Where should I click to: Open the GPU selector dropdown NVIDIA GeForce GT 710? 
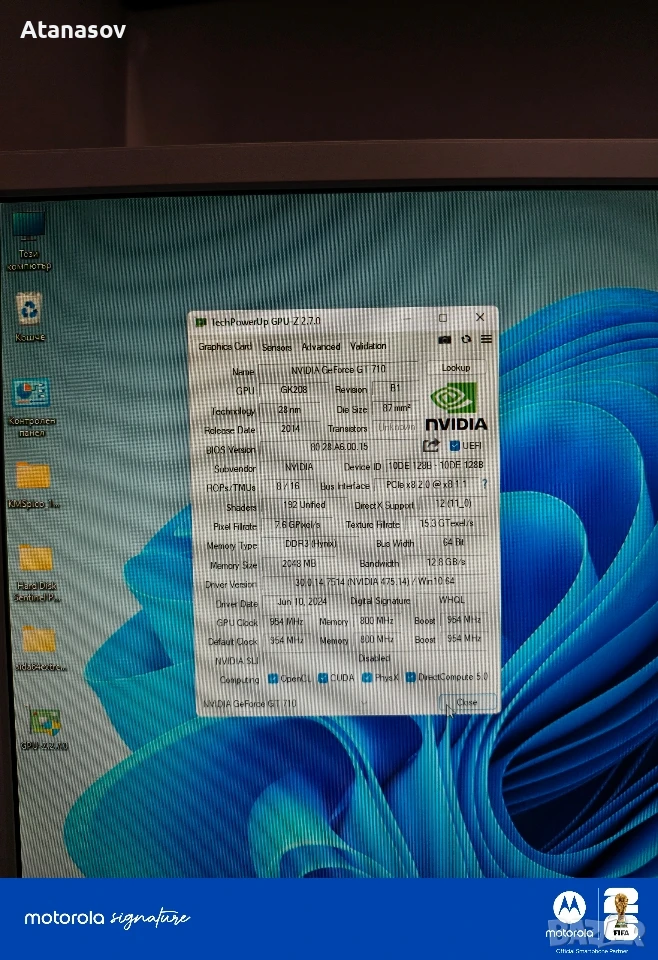[286, 703]
